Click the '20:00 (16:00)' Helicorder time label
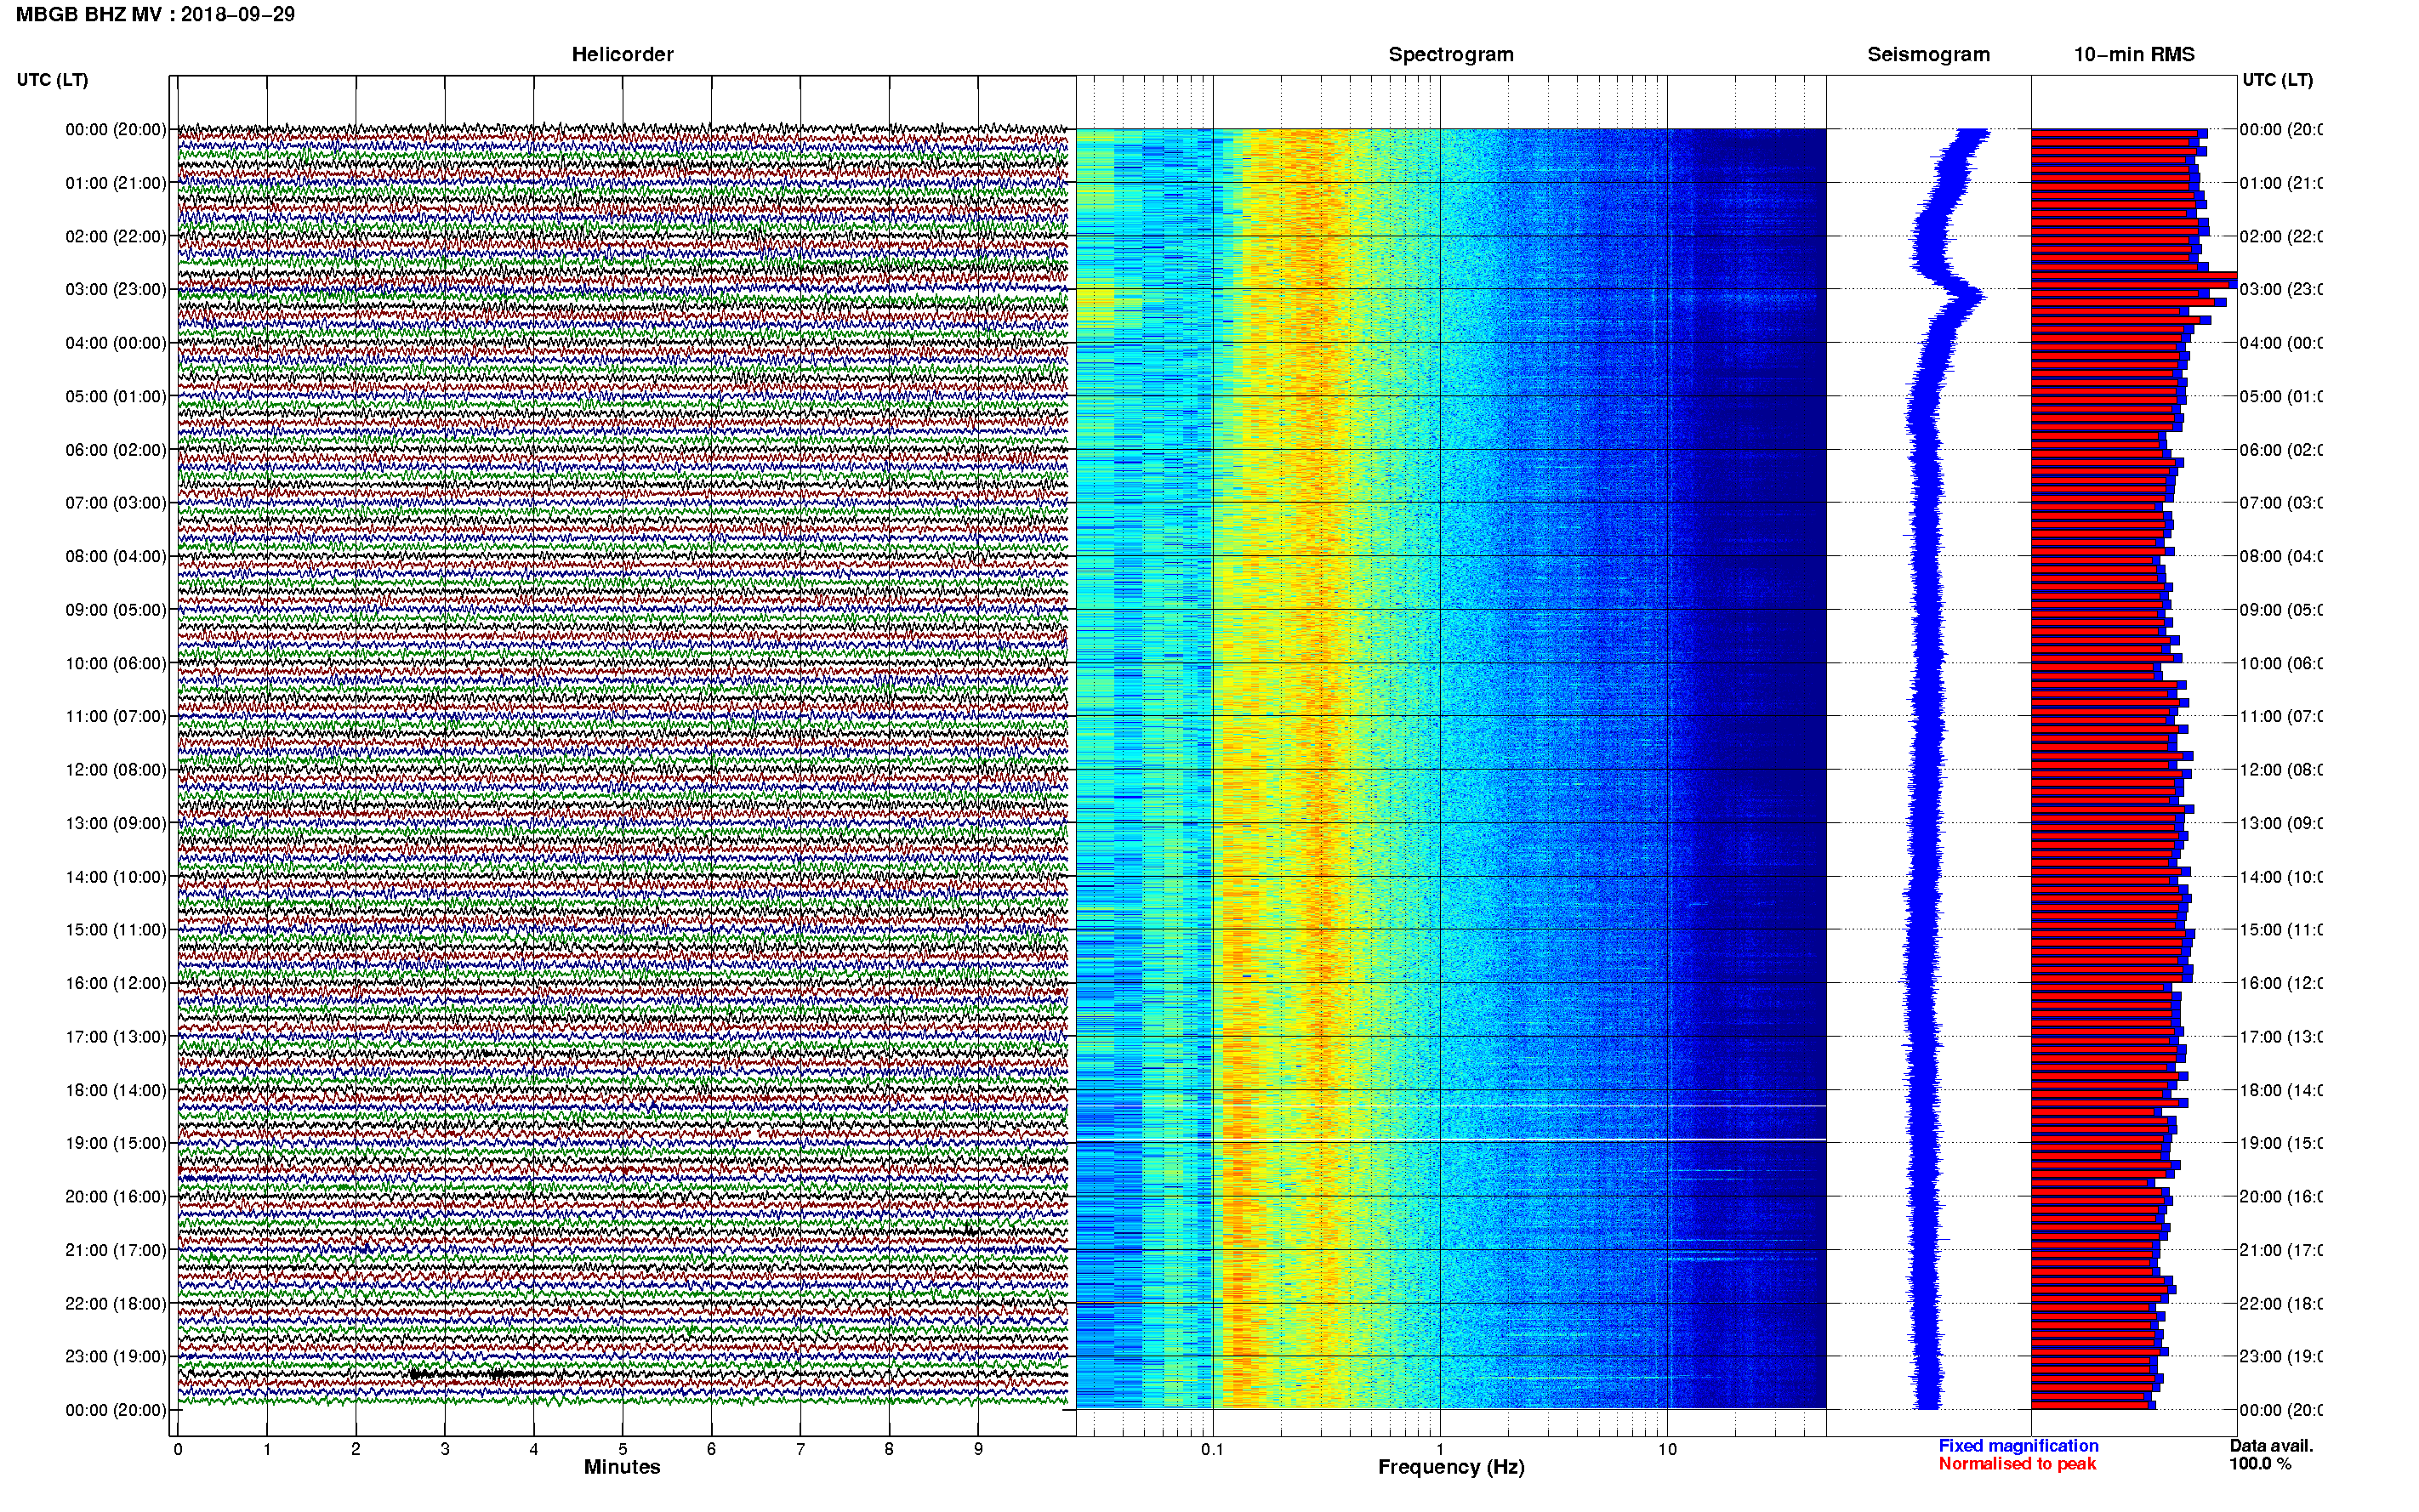 coord(116,1196)
